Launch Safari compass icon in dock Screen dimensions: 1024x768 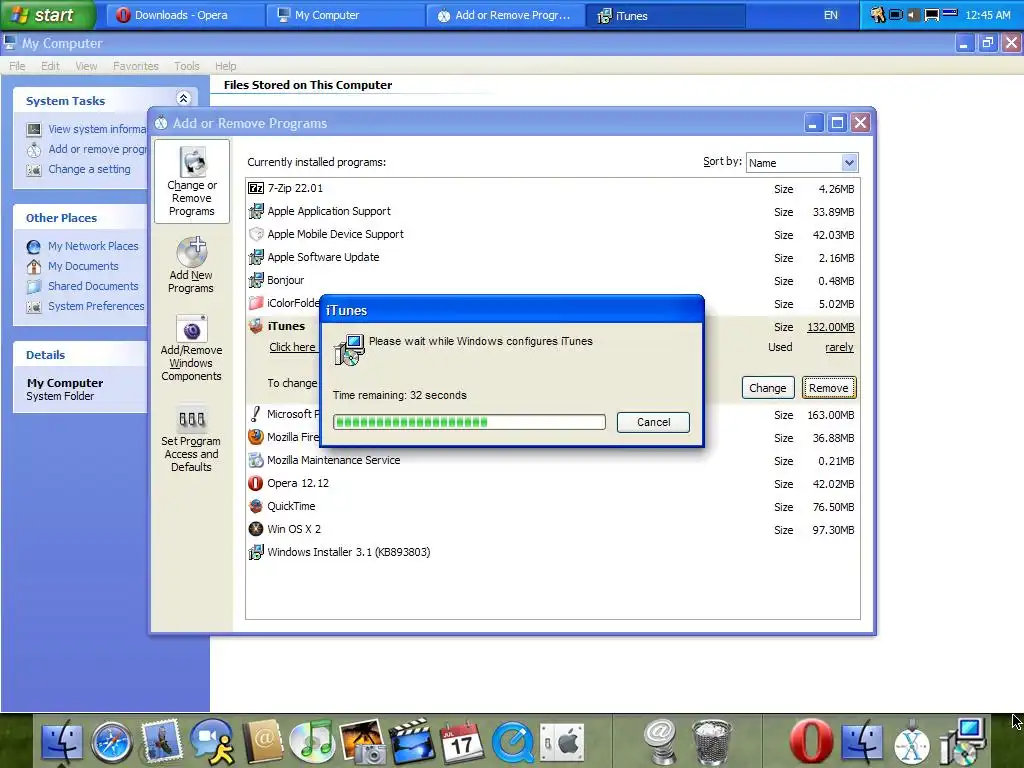pos(112,743)
